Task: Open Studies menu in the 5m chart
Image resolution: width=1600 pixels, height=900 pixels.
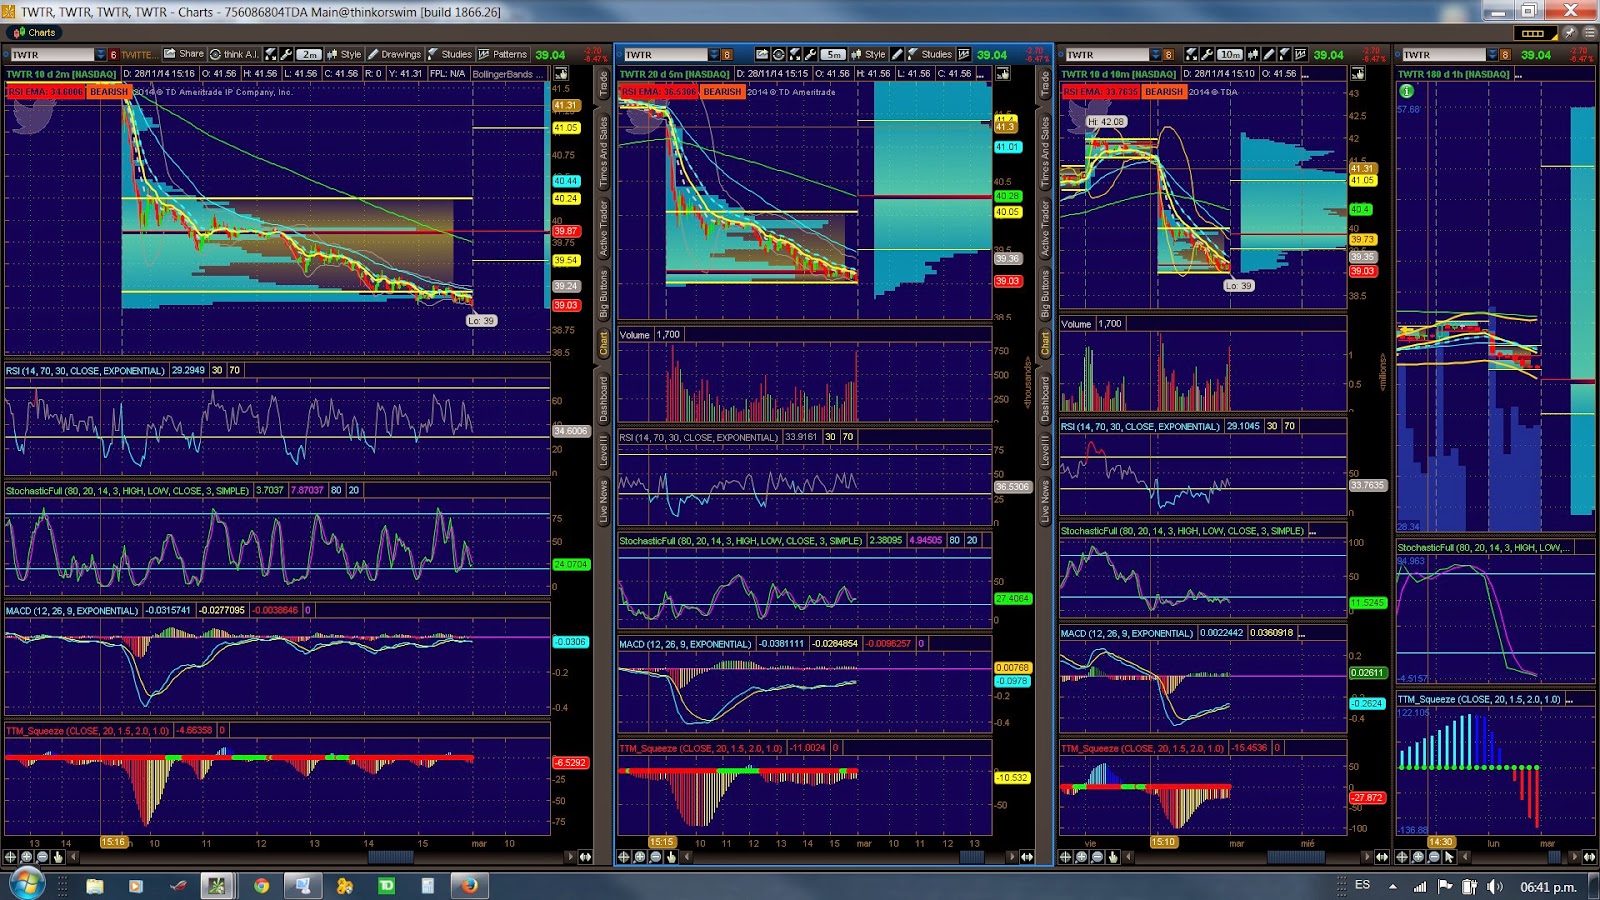Action: pos(929,54)
